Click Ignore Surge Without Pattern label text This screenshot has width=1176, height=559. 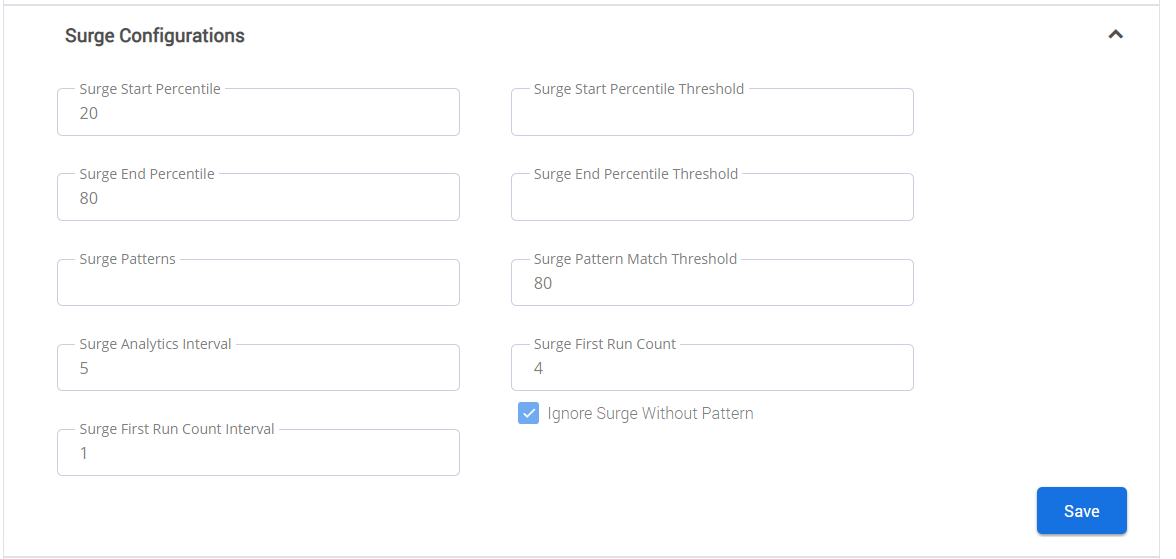[x=650, y=413]
